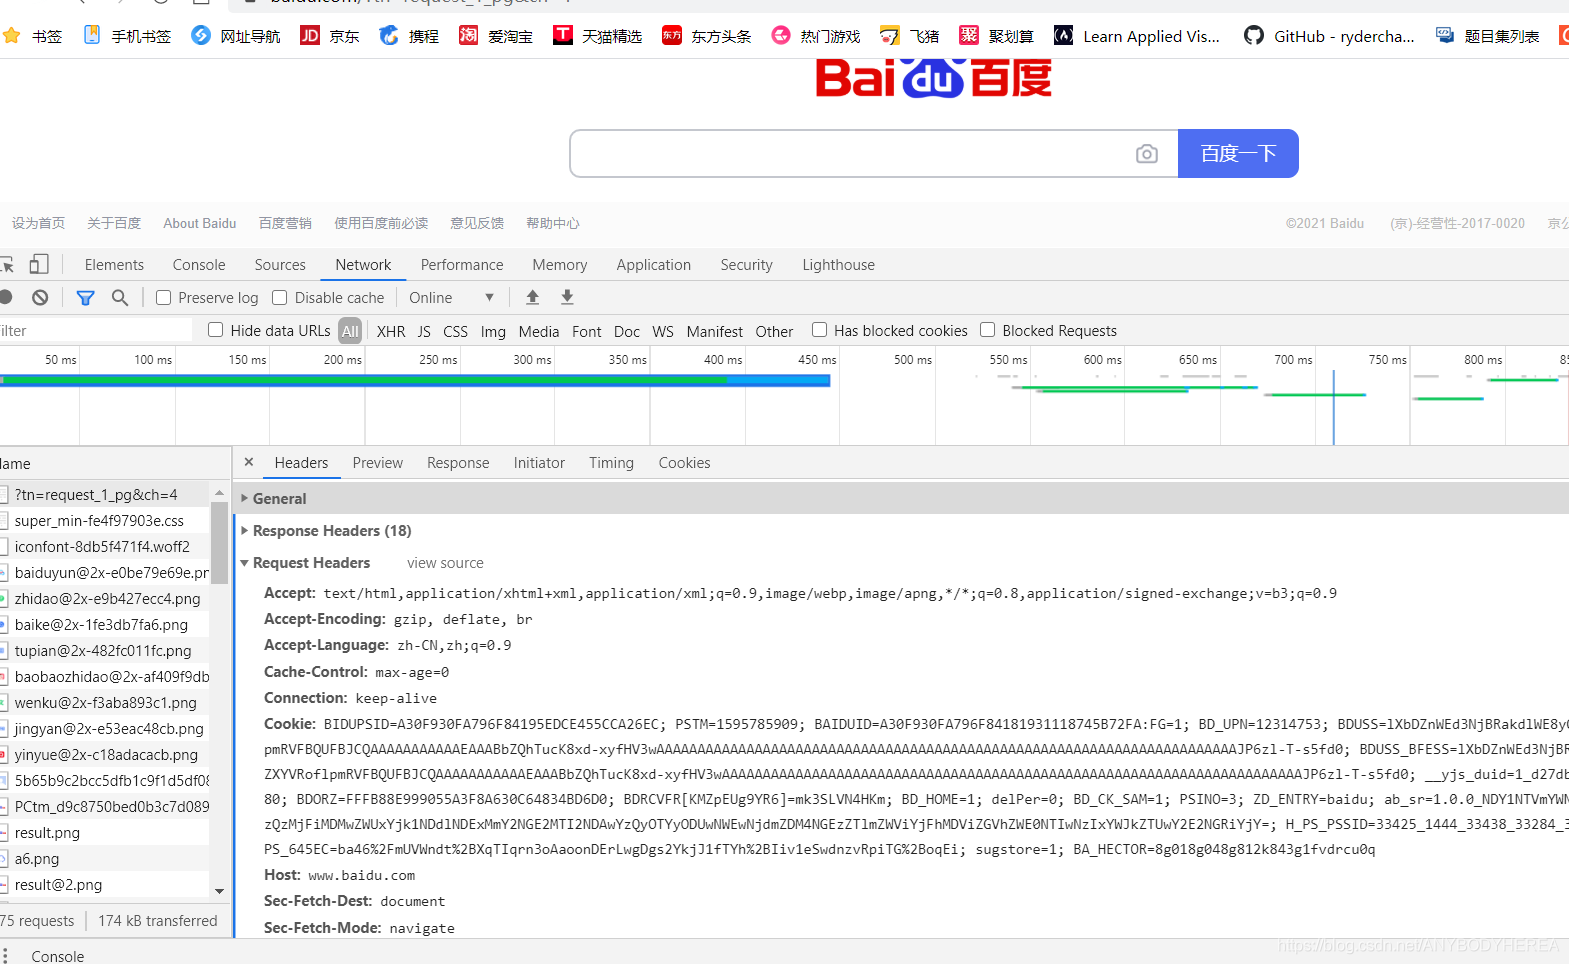Screen dimensions: 1569x964
Task: Open the 飞猪 bookmark
Action: click(x=909, y=36)
